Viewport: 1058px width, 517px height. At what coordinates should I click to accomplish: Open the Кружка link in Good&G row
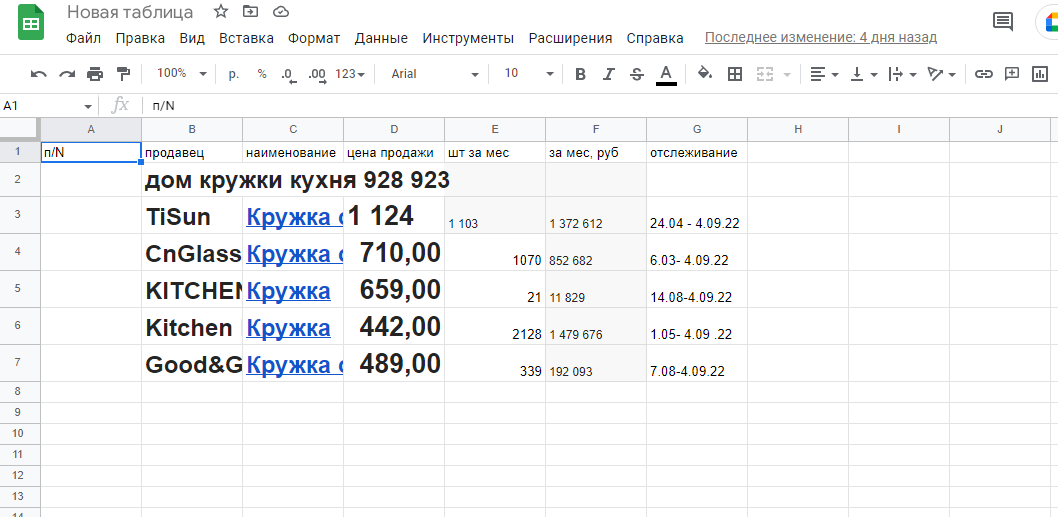point(294,365)
